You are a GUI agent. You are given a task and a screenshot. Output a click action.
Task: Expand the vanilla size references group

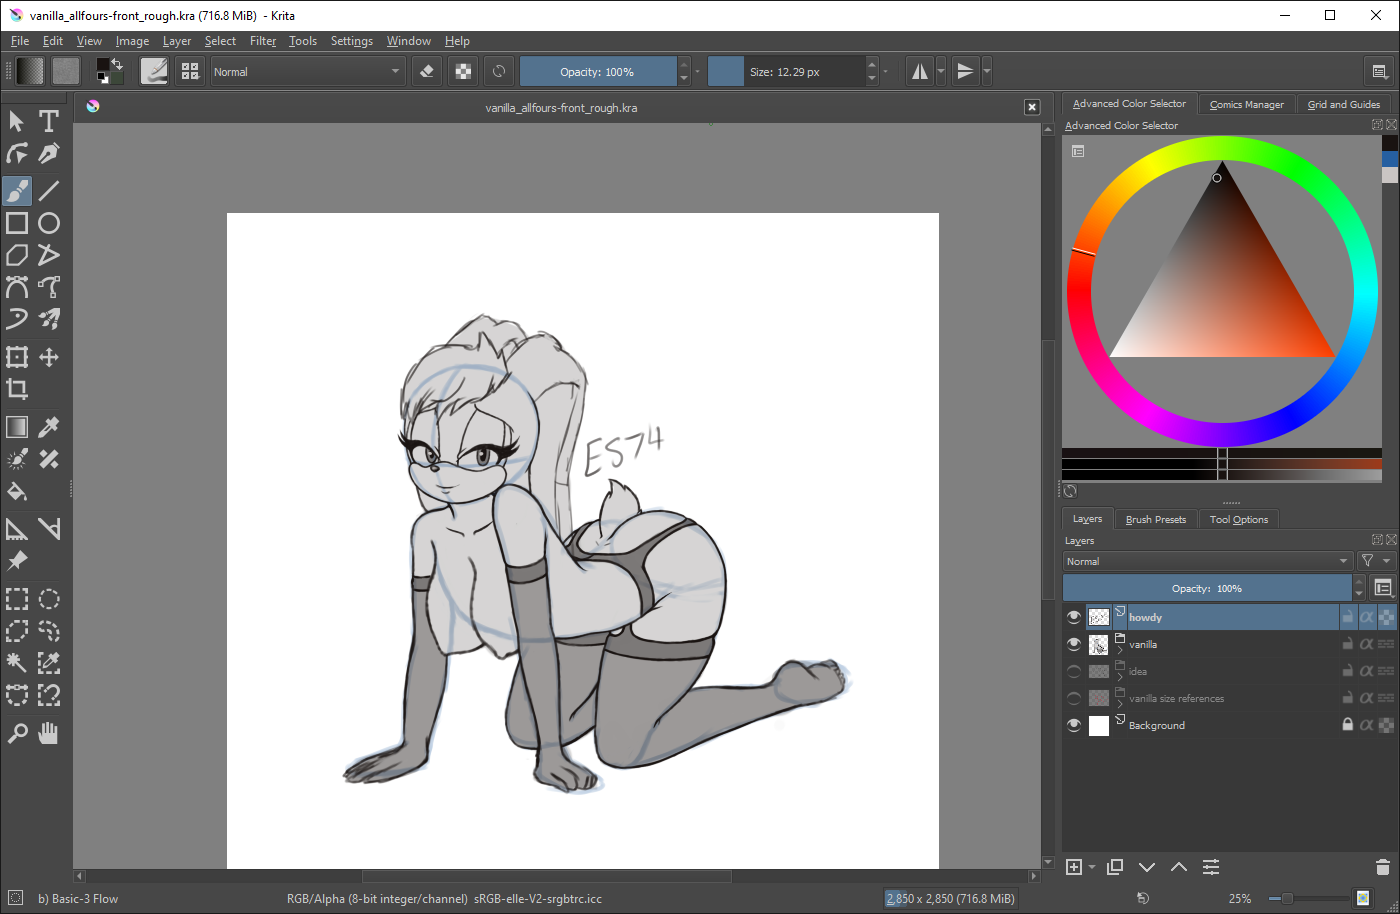pyautogui.click(x=1120, y=704)
